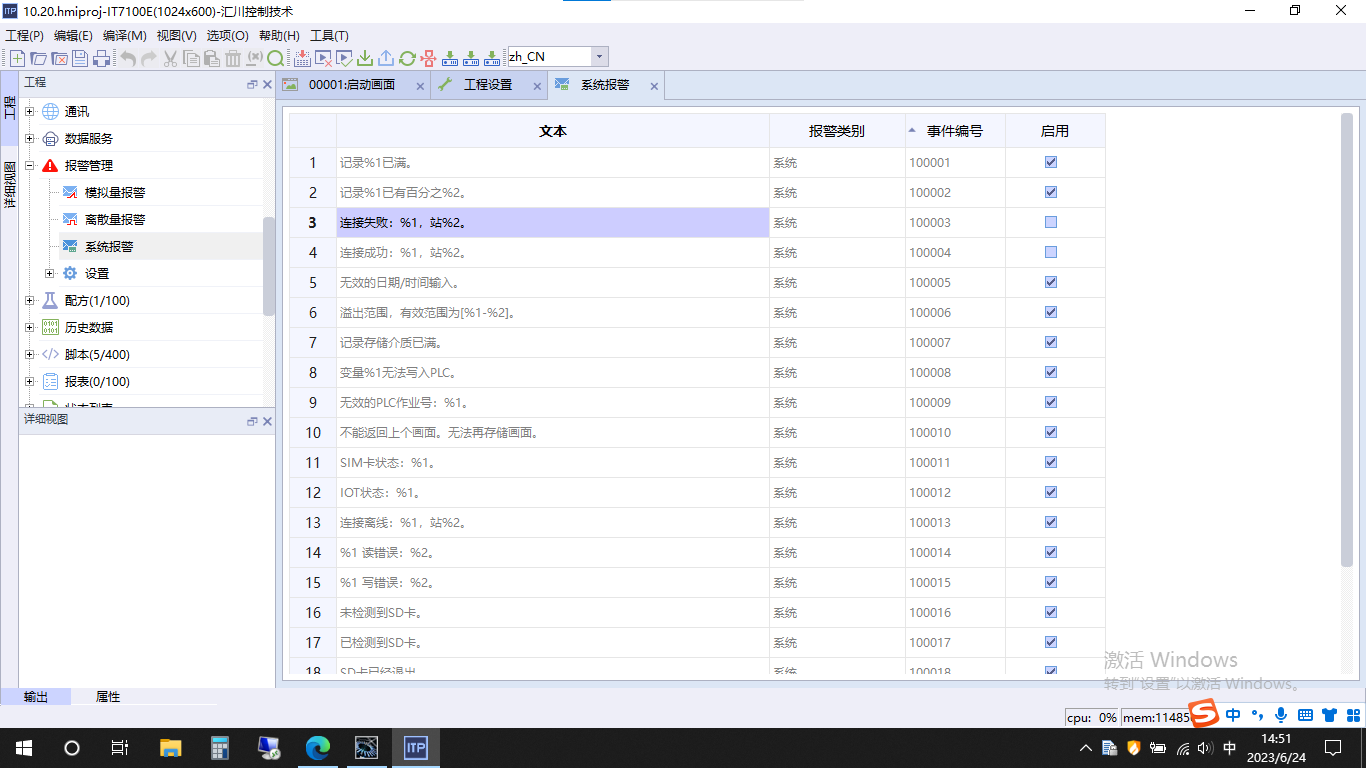The height and width of the screenshot is (768, 1366).
Task: Click the Save floppy disk icon
Action: click(x=80, y=58)
